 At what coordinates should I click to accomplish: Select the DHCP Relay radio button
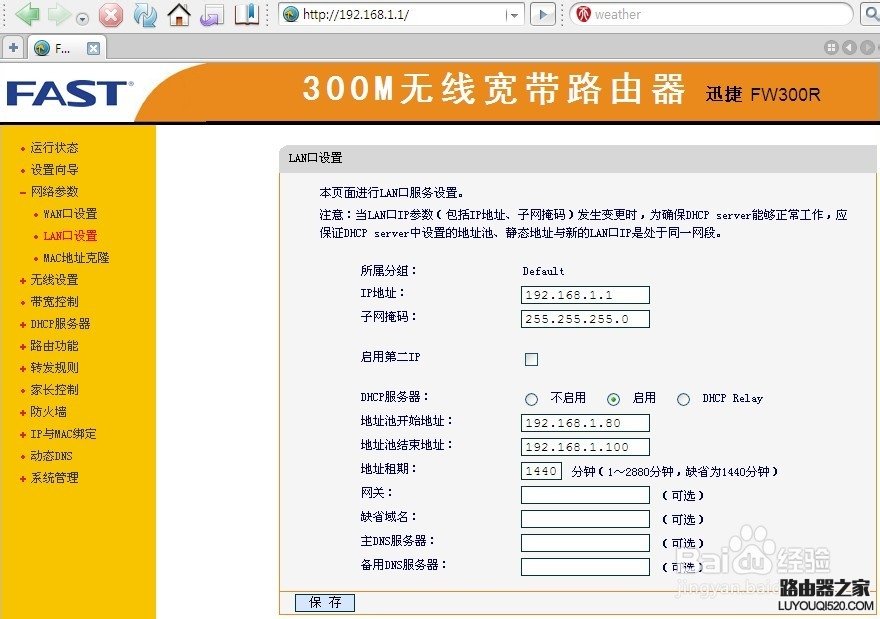[x=684, y=398]
